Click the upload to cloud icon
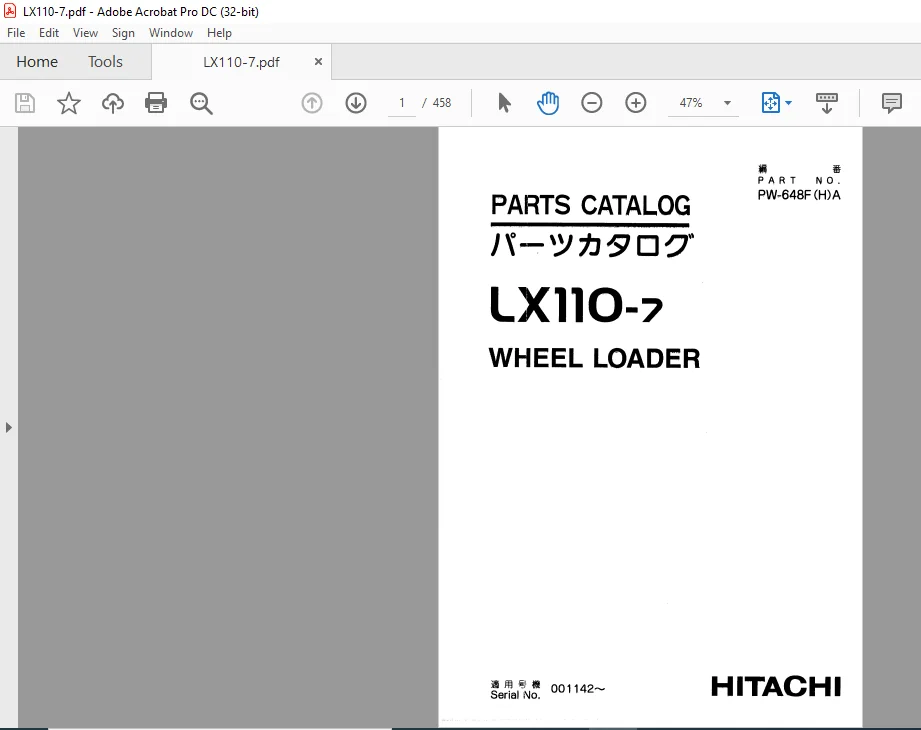The width and height of the screenshot is (921, 730). click(113, 103)
